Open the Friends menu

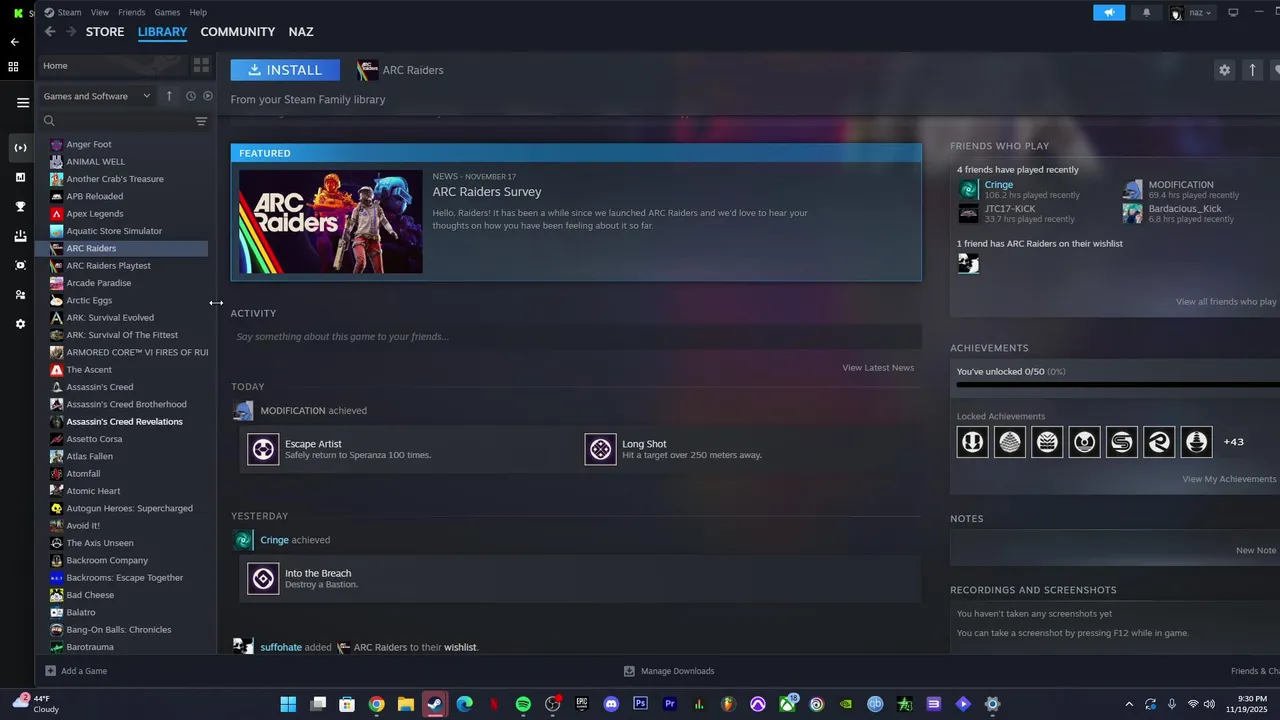(x=132, y=12)
